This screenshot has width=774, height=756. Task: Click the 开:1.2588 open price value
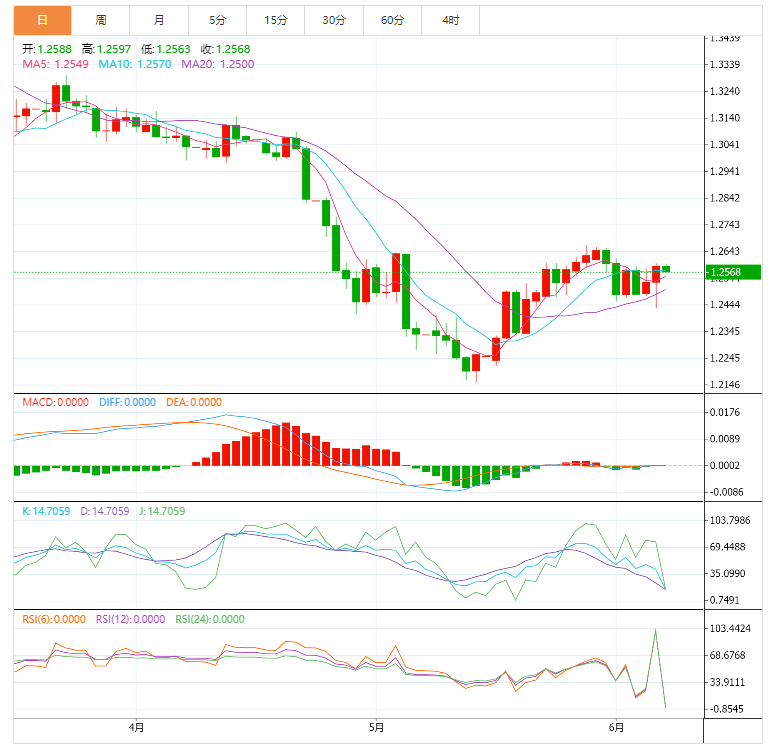(47, 49)
